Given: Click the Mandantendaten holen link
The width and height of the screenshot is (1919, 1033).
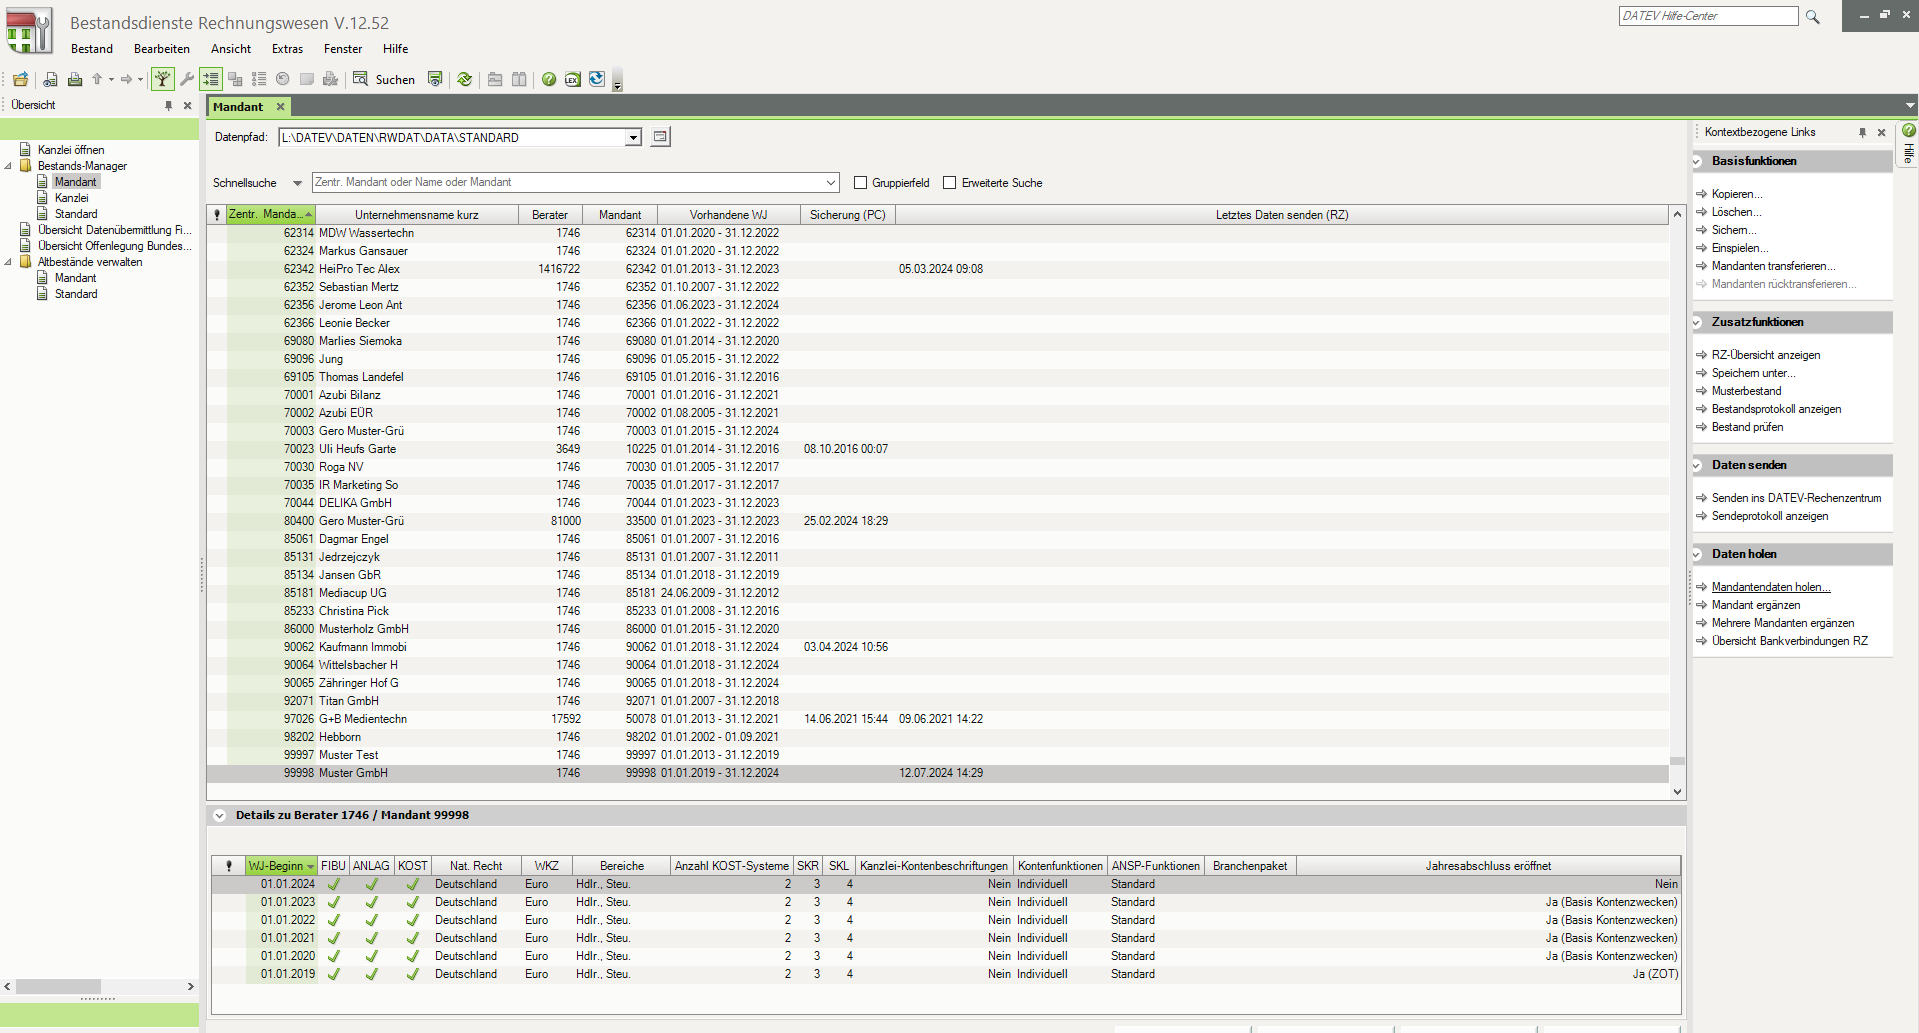Looking at the screenshot, I should pyautogui.click(x=1770, y=587).
